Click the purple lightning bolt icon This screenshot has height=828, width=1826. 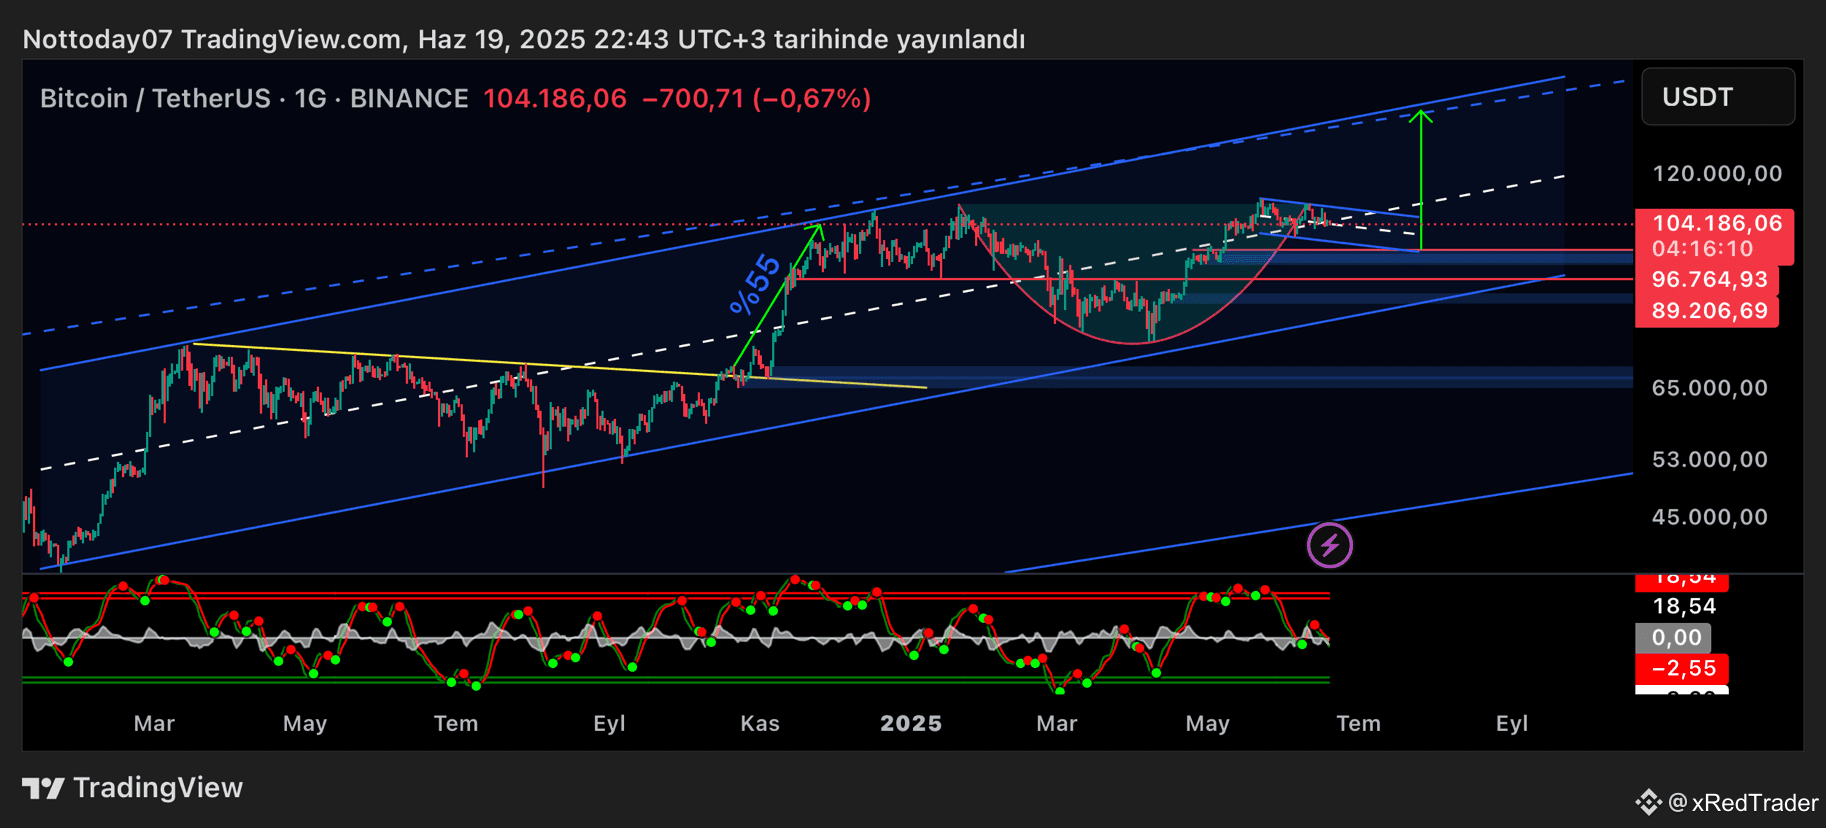1330,545
